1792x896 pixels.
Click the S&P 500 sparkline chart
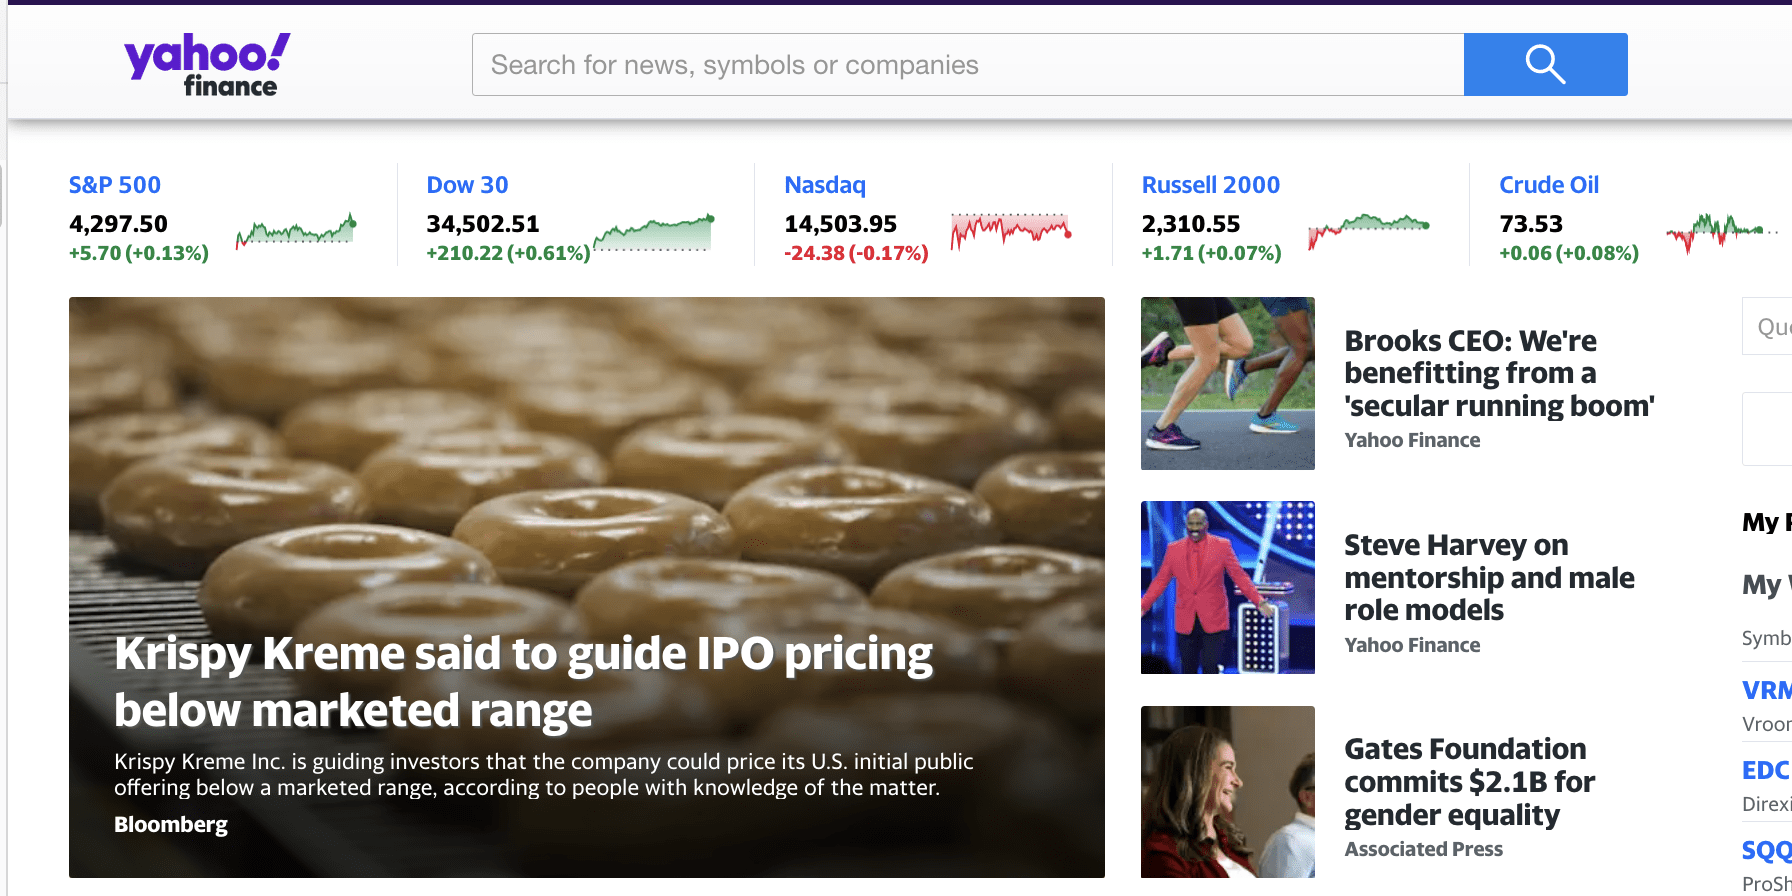click(x=296, y=232)
